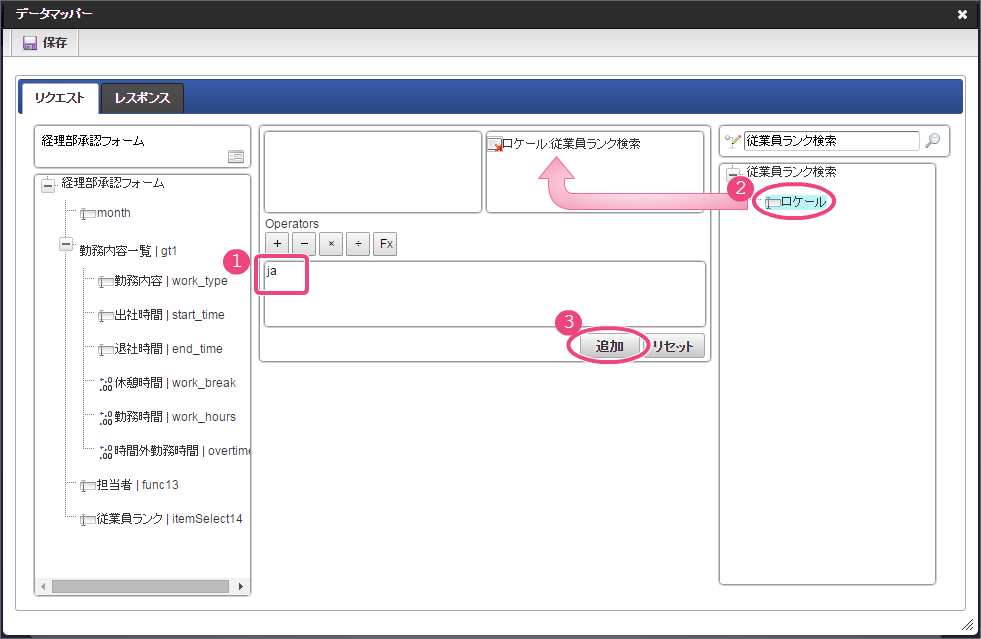Close the データマッパー dialog
Viewport: 981px width, 639px height.
[x=962, y=14]
